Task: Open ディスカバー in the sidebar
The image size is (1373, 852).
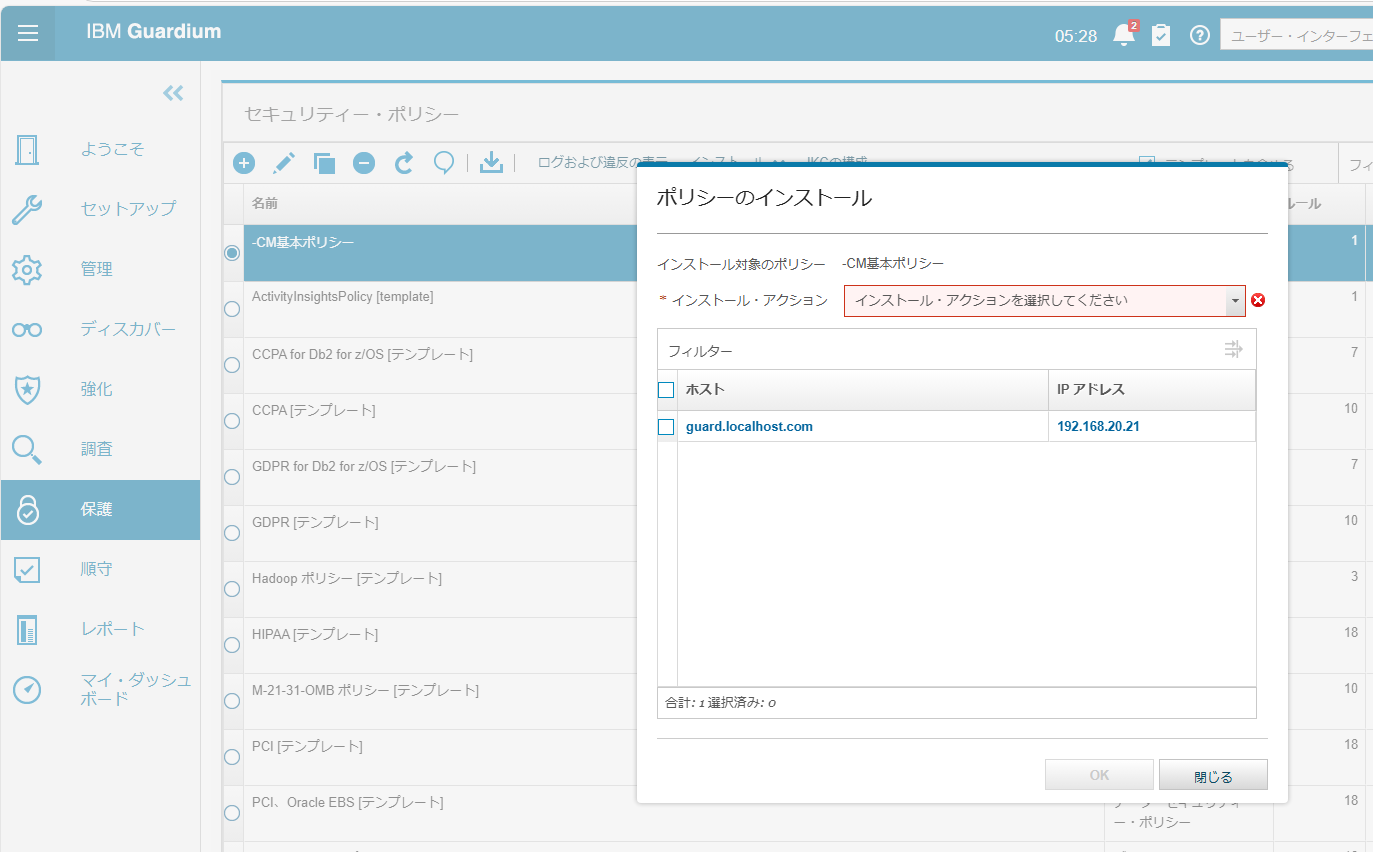Action: (128, 329)
